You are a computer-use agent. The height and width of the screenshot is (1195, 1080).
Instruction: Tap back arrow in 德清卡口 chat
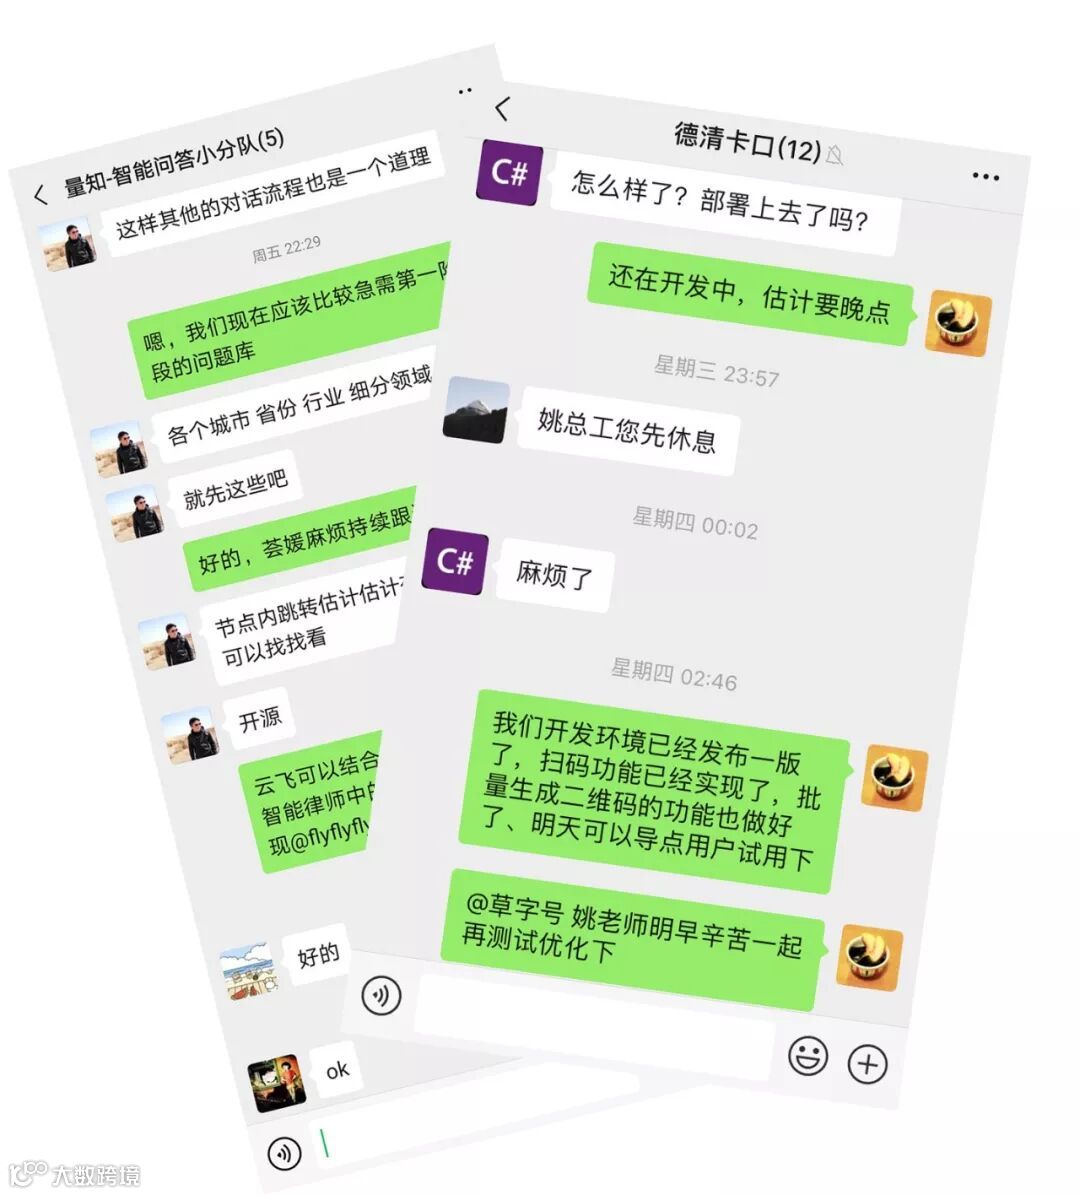(x=502, y=109)
